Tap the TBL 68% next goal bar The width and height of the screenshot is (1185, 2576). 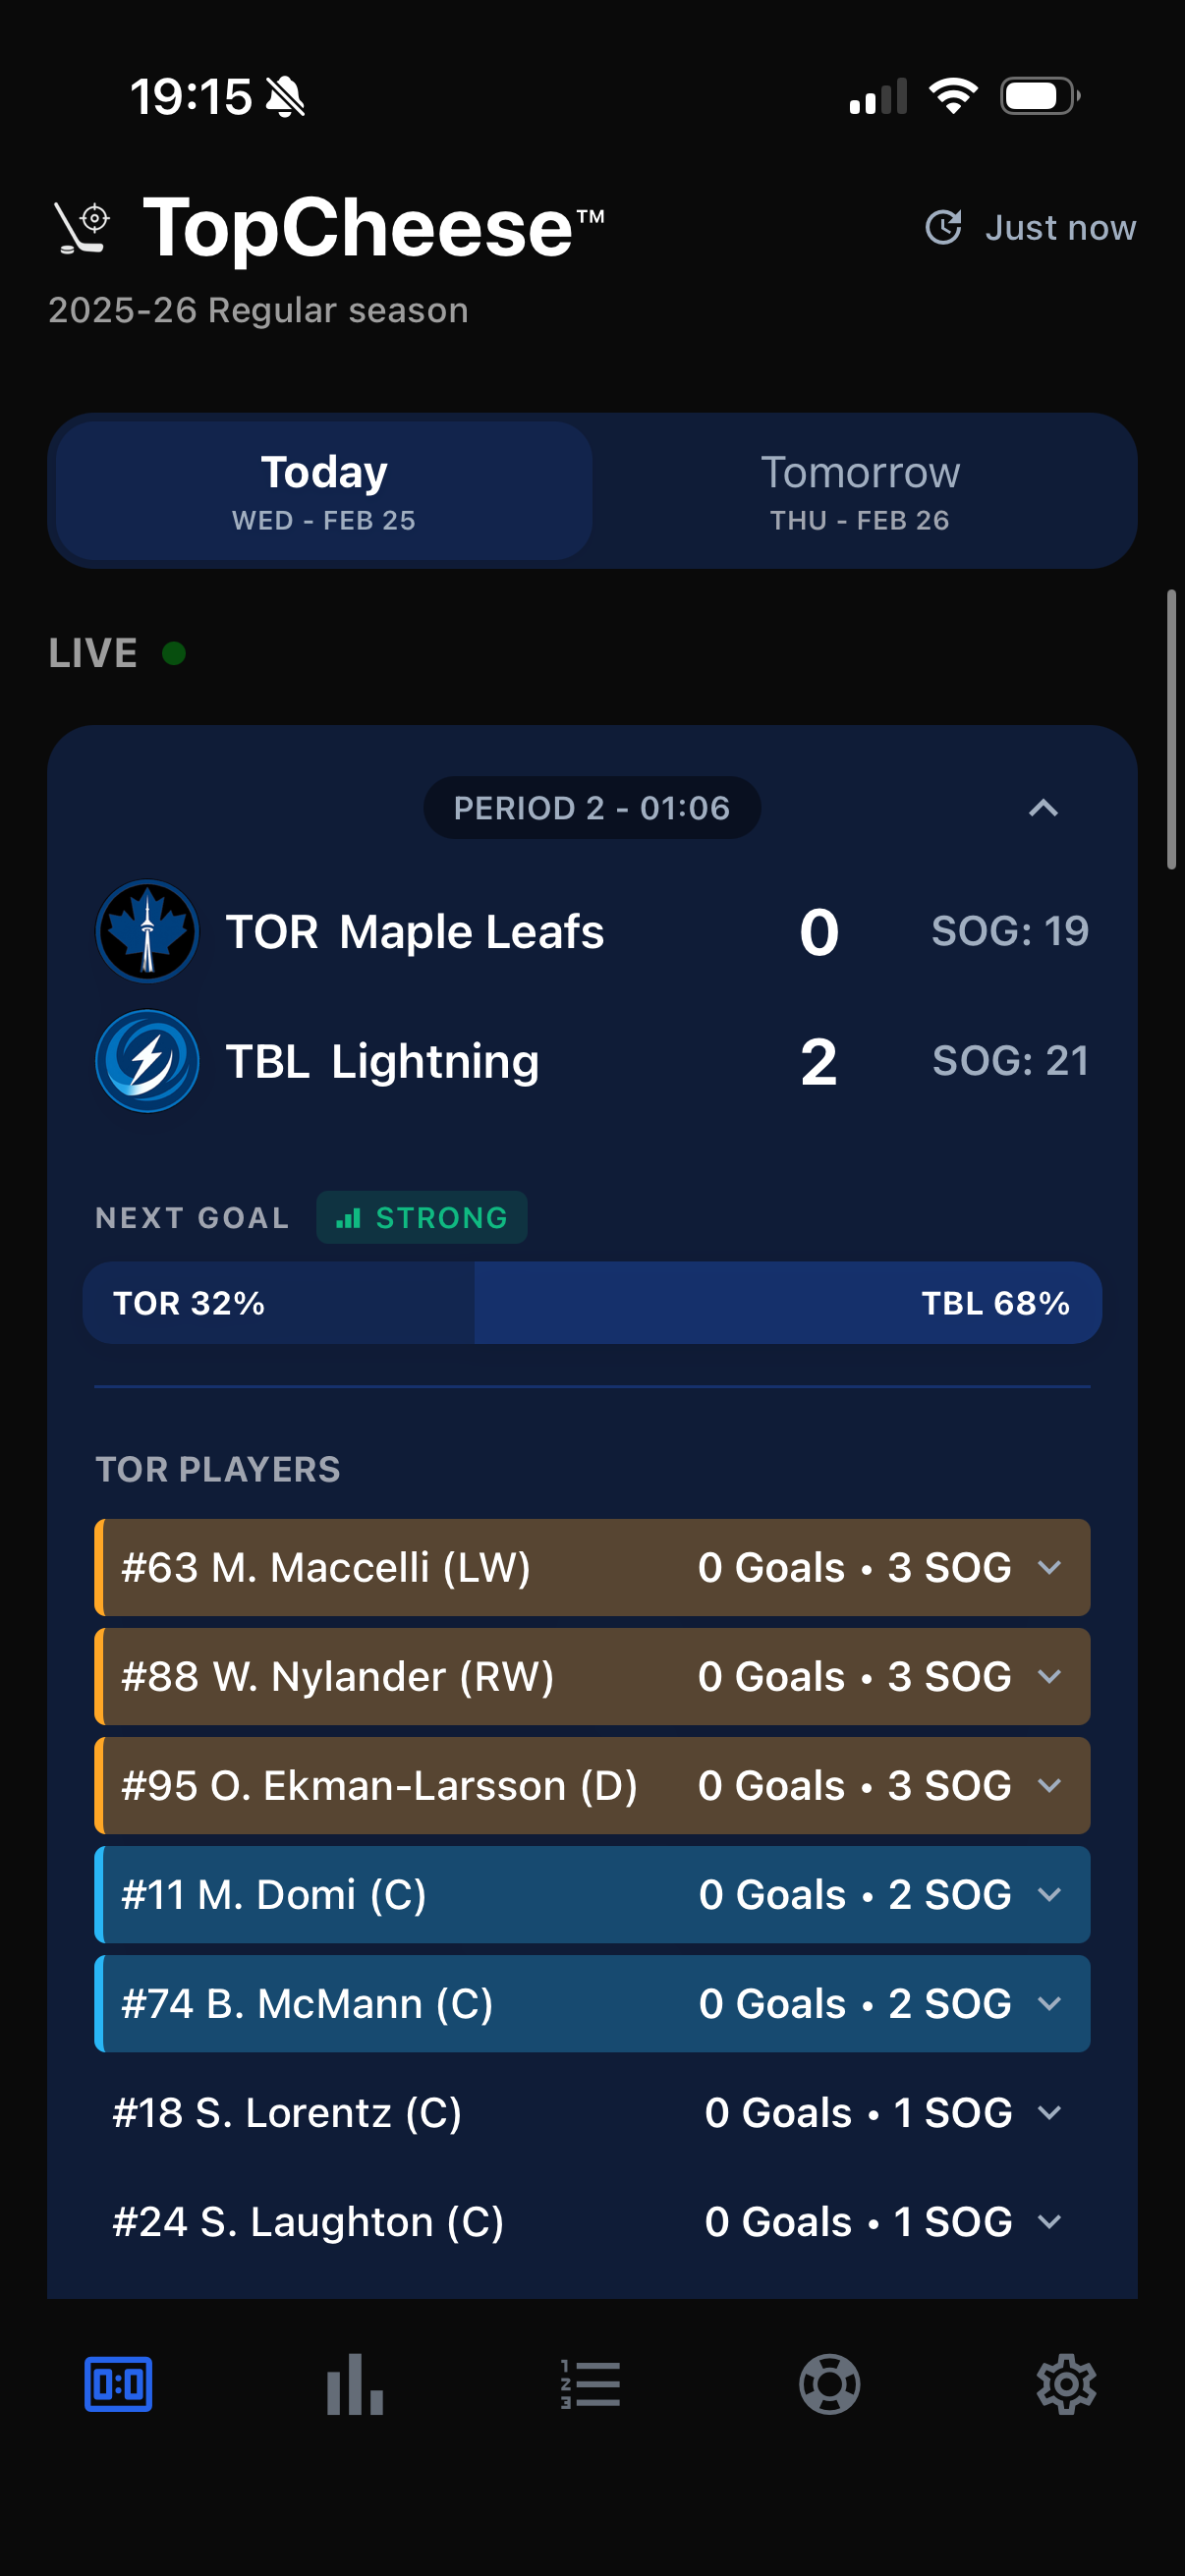click(x=788, y=1303)
